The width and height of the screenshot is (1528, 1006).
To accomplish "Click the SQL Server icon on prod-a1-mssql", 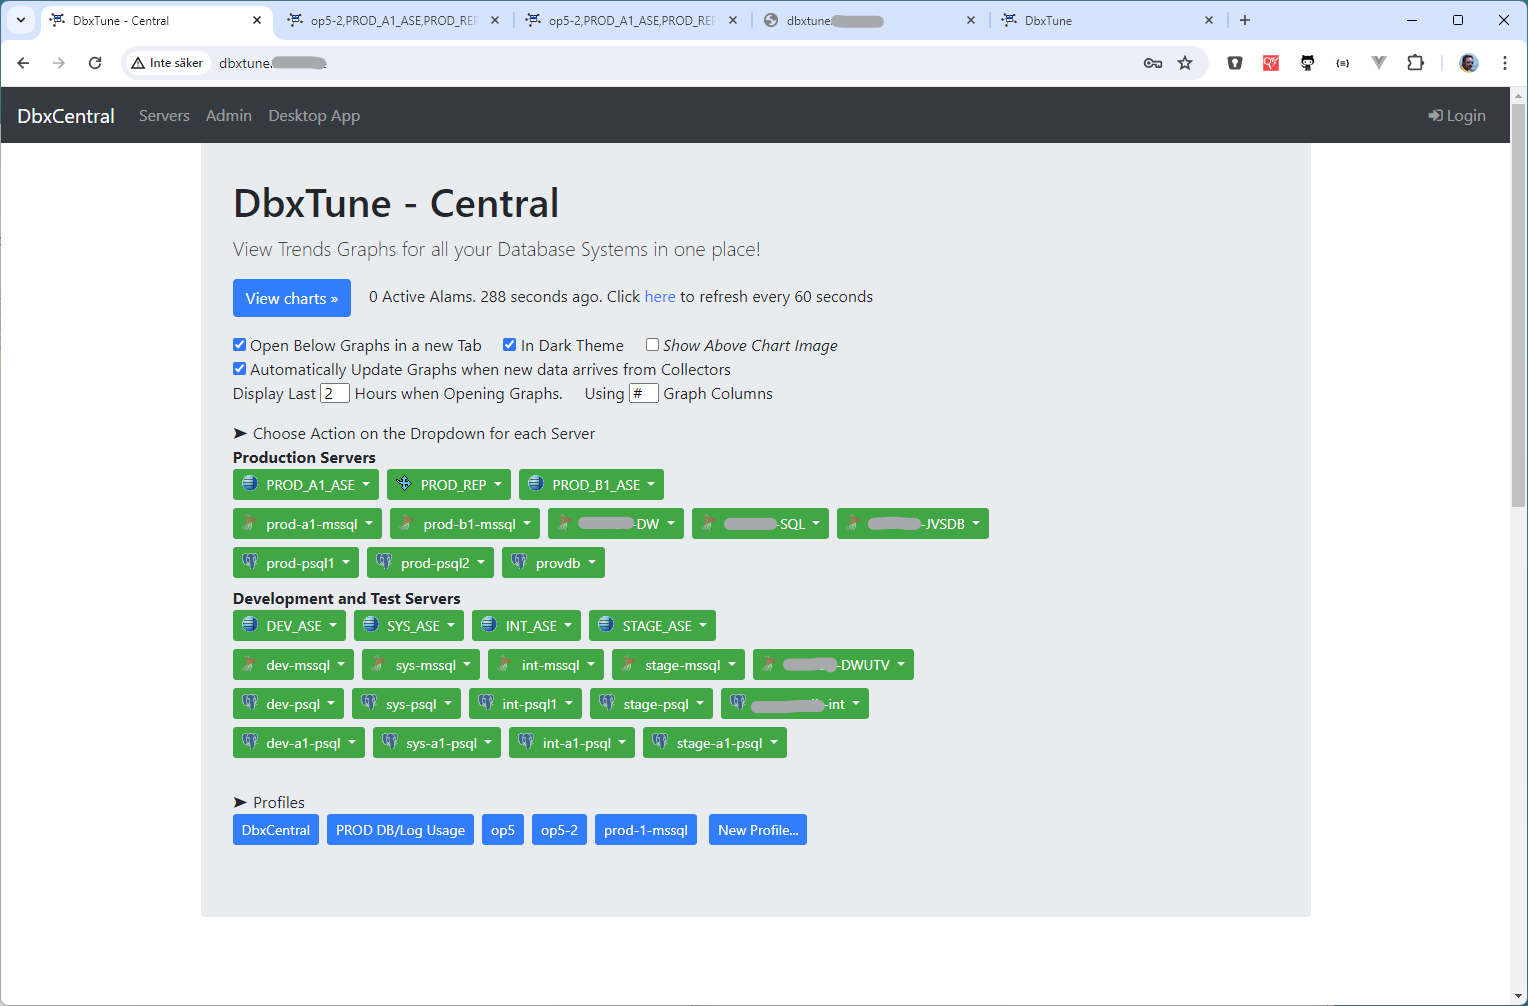I will click(x=250, y=523).
